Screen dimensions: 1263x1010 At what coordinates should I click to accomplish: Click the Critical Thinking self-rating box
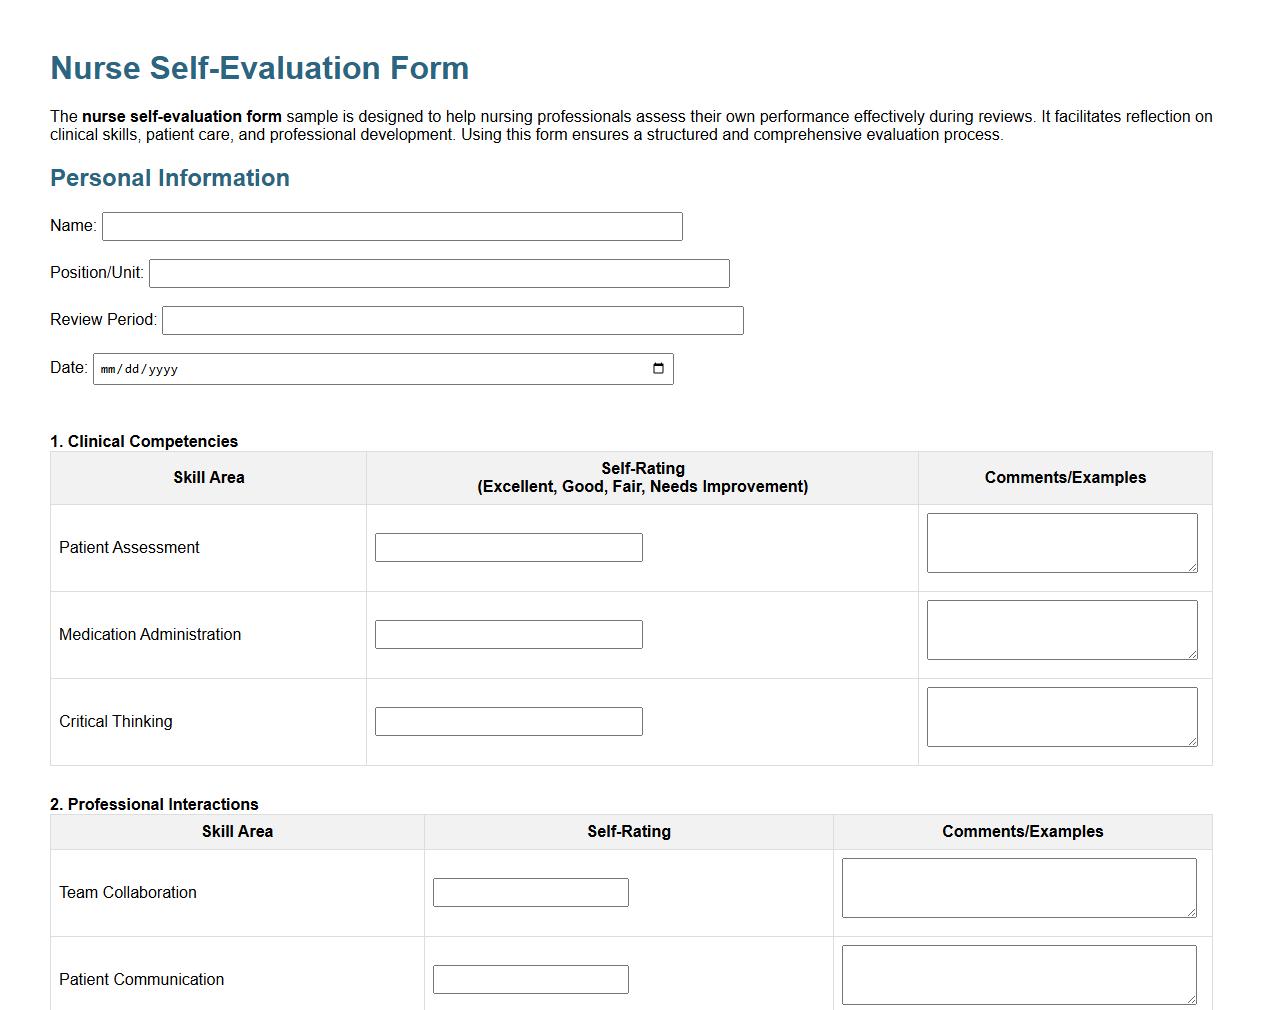coord(508,721)
